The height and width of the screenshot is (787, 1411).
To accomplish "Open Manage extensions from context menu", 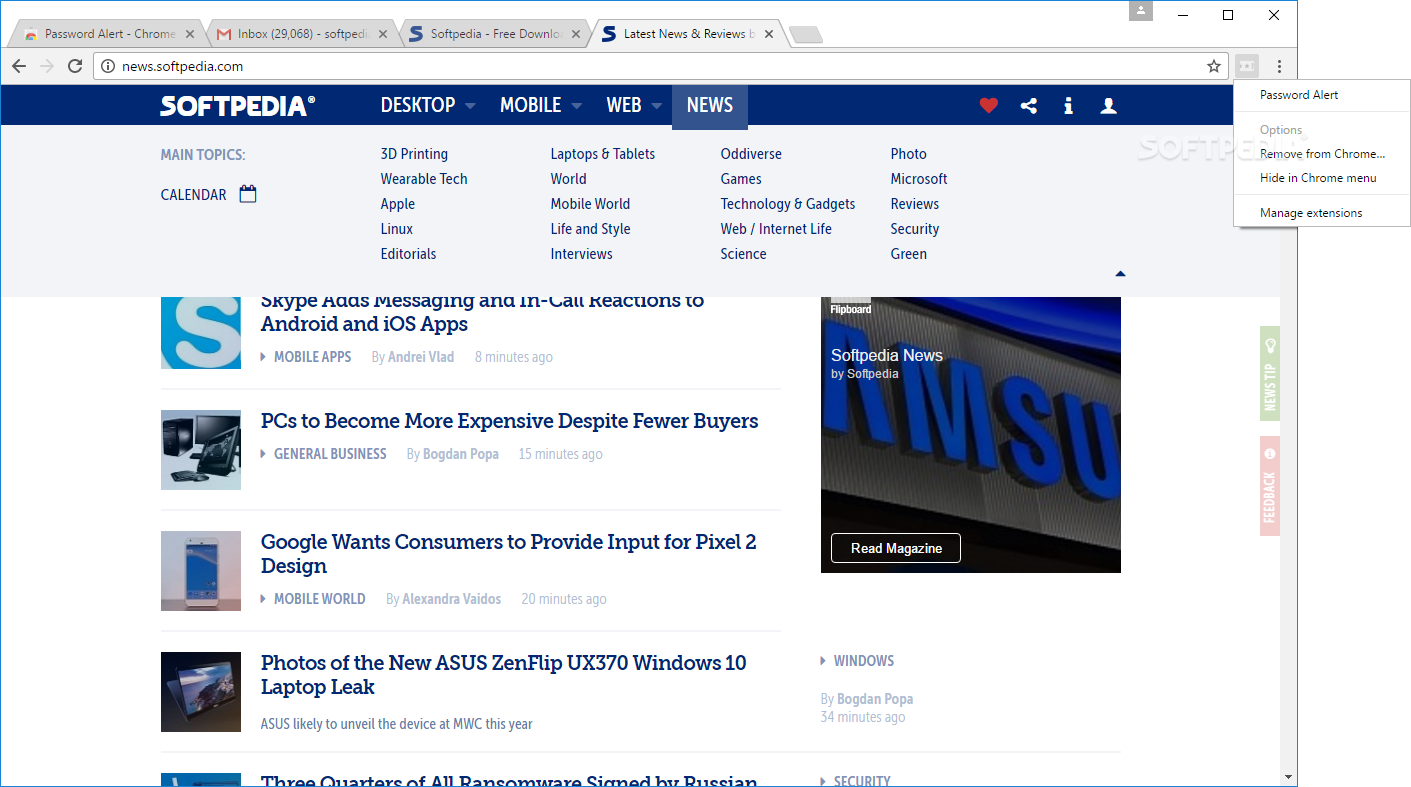I will point(1322,213).
